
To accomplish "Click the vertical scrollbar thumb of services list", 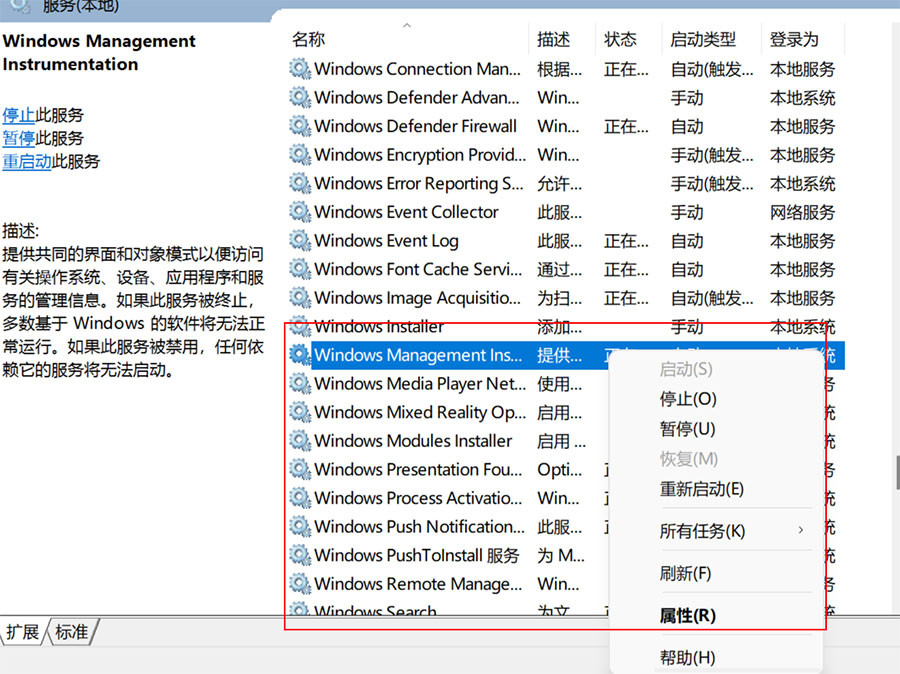I will click(x=897, y=472).
